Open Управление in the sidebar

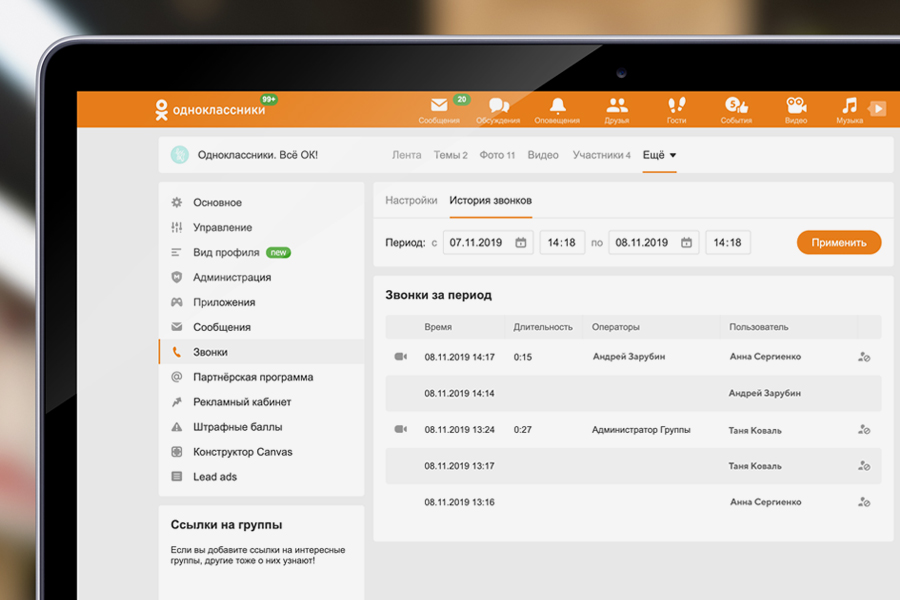pyautogui.click(x=261, y=227)
